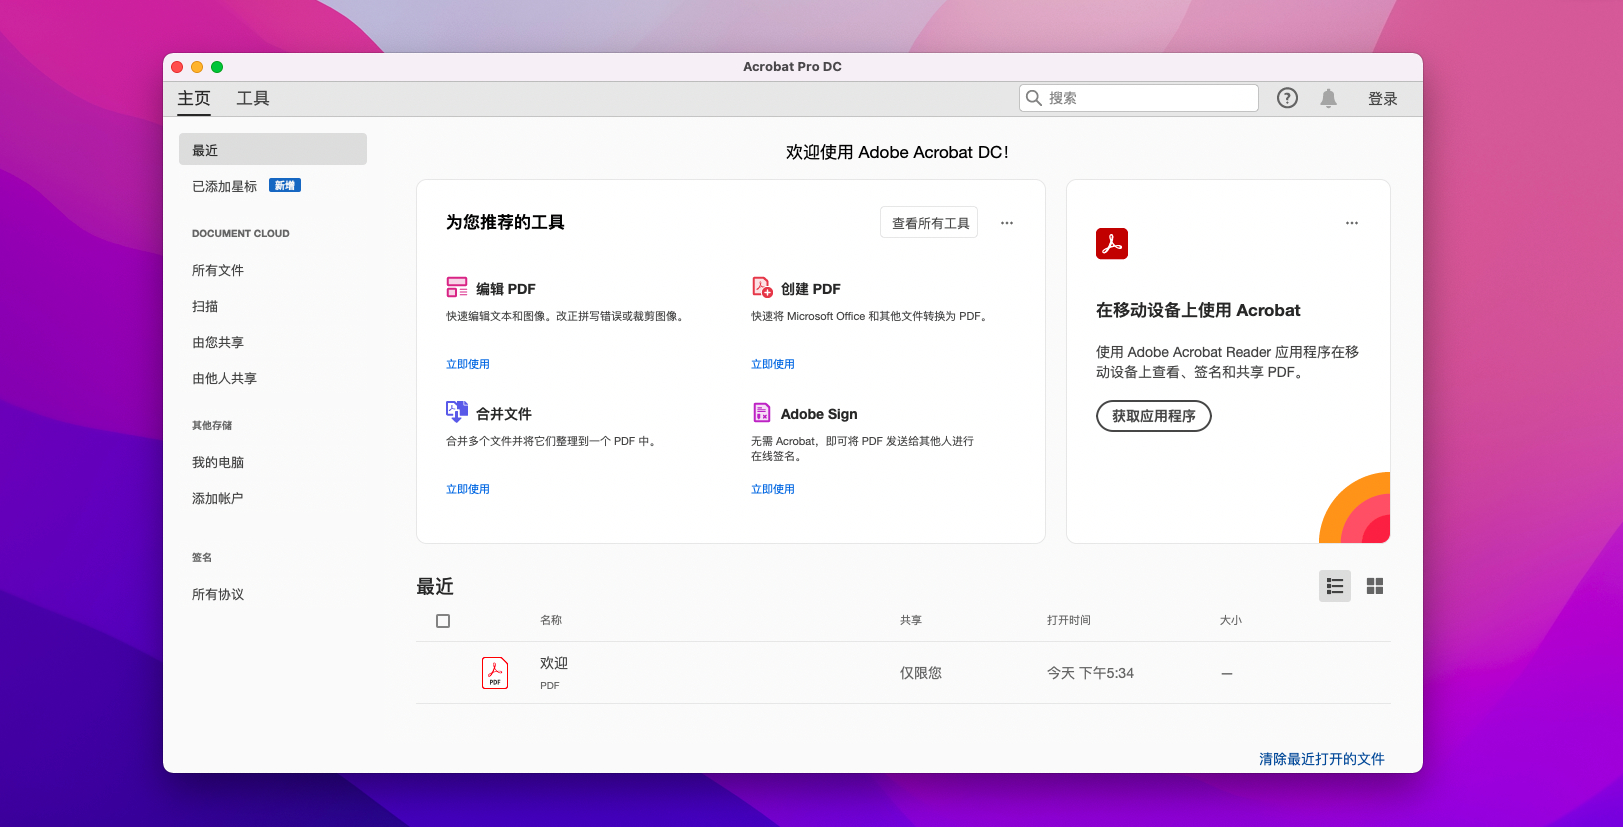
Task: Switch to list view of recent files
Action: 1334,586
